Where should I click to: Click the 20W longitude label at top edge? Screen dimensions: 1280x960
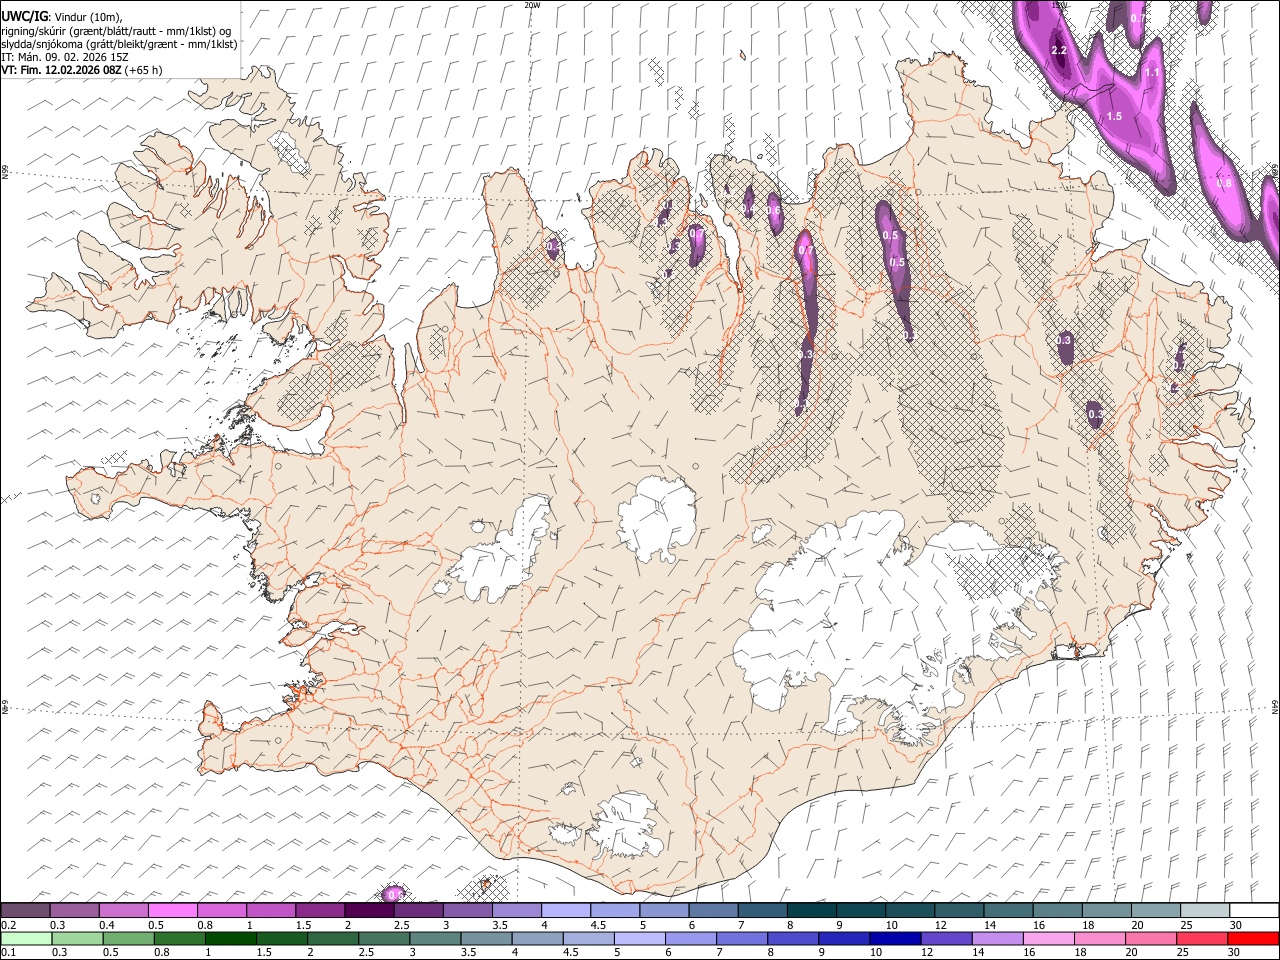532,5
